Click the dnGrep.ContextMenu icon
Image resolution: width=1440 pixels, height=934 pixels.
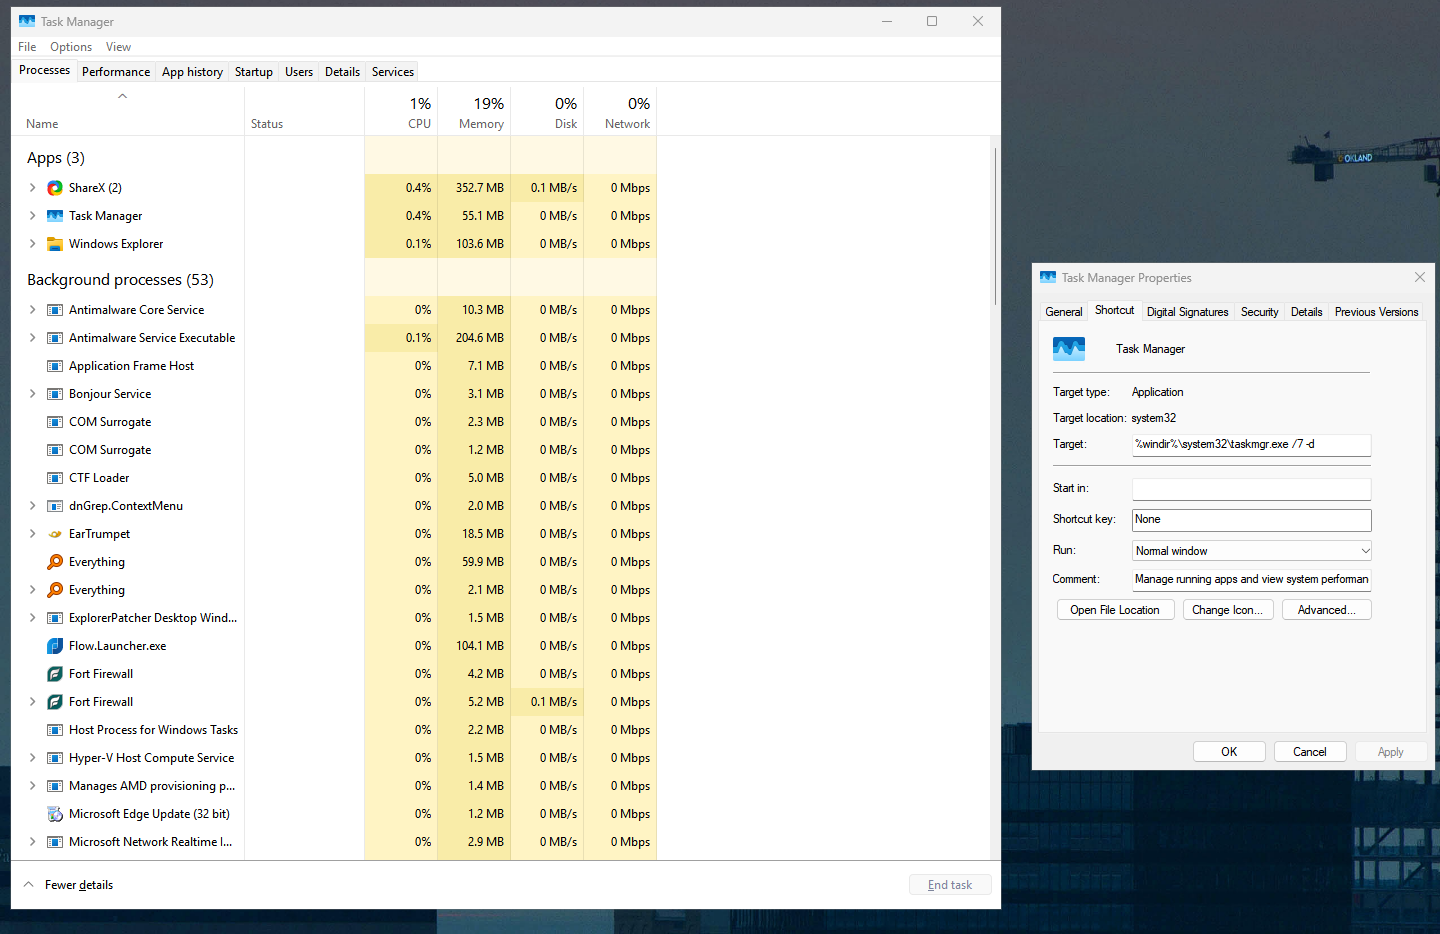[55, 506]
